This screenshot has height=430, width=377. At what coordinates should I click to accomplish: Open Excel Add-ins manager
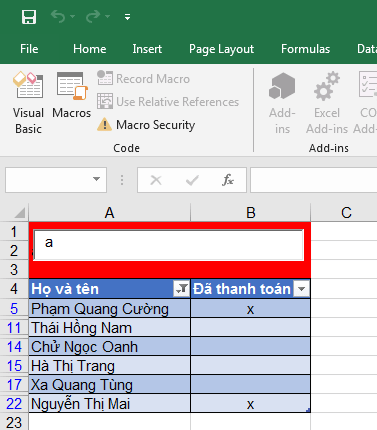click(x=327, y=102)
